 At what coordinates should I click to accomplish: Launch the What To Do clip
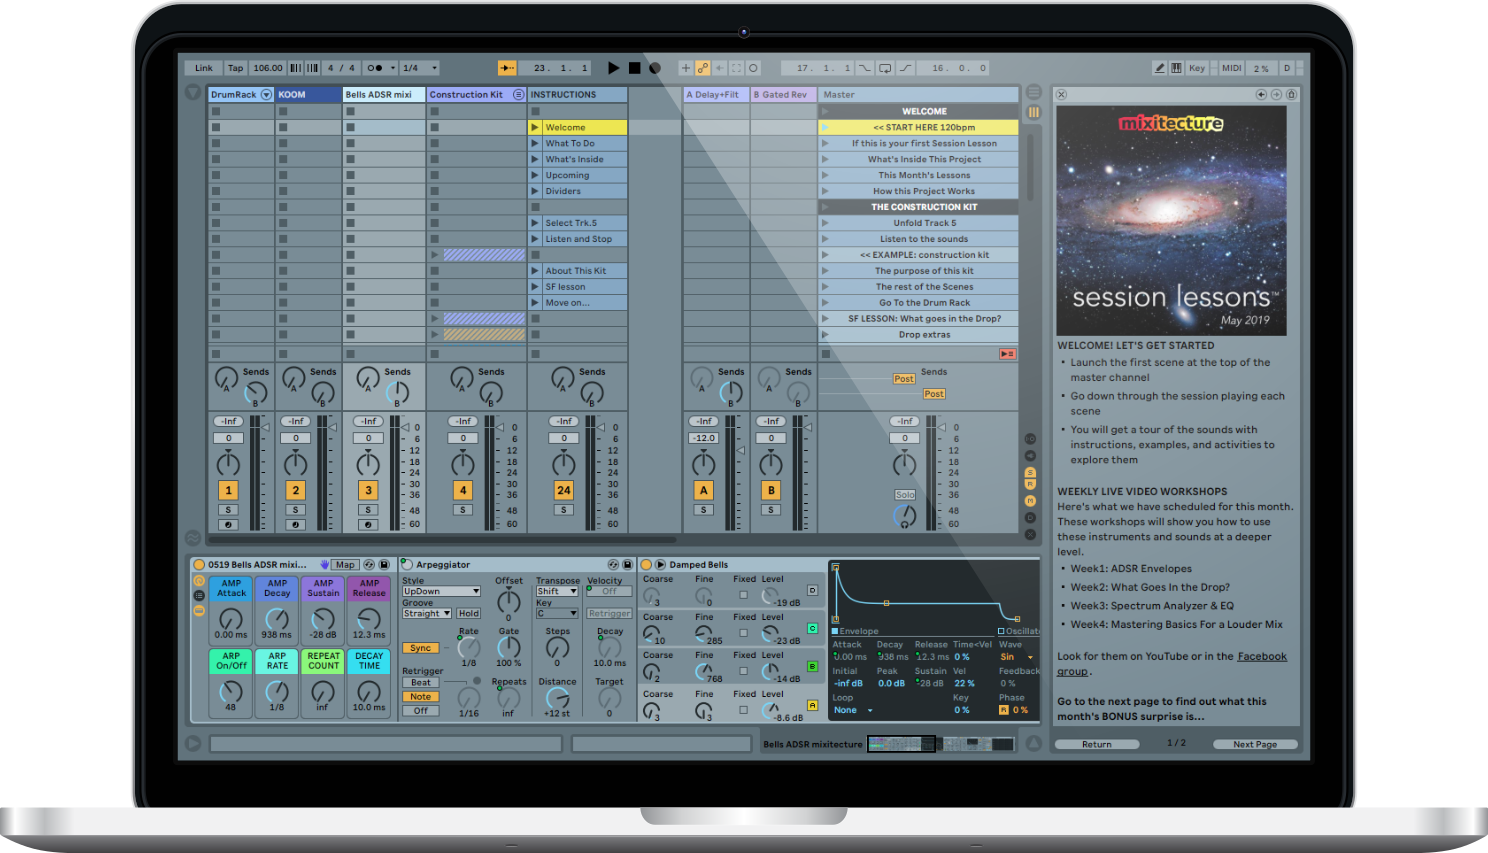coord(535,143)
